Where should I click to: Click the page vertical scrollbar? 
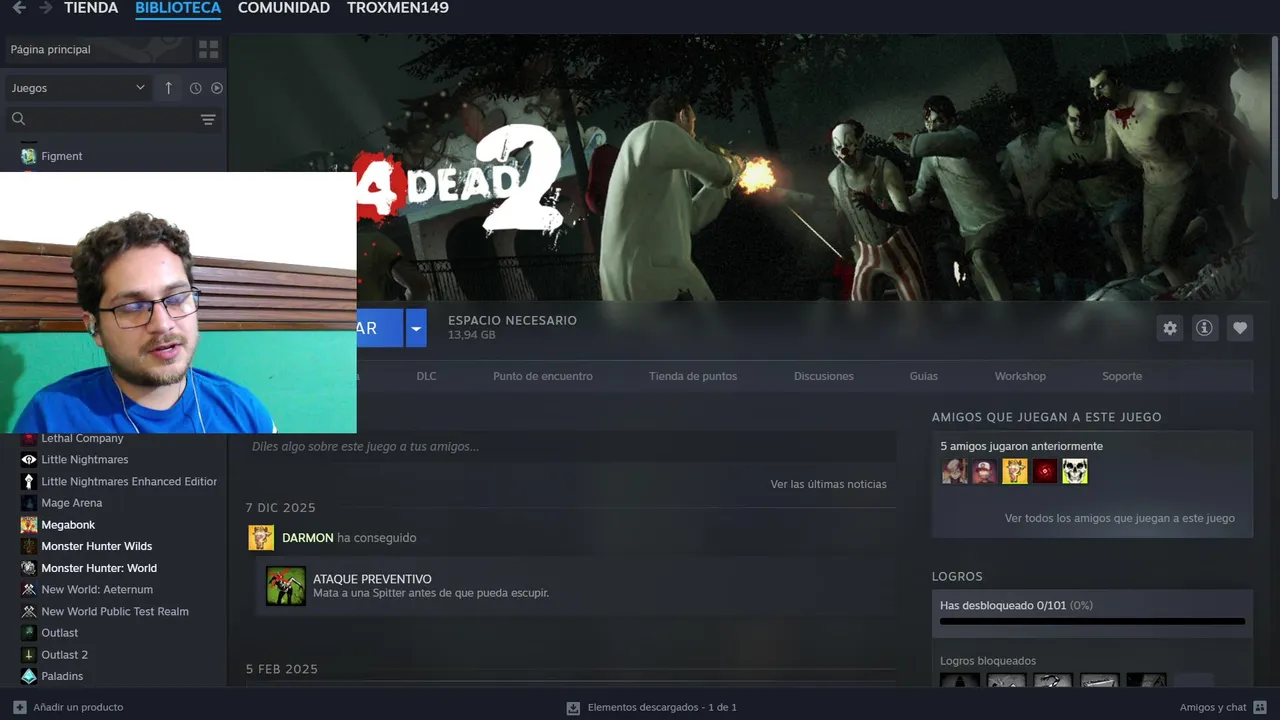(1274, 118)
